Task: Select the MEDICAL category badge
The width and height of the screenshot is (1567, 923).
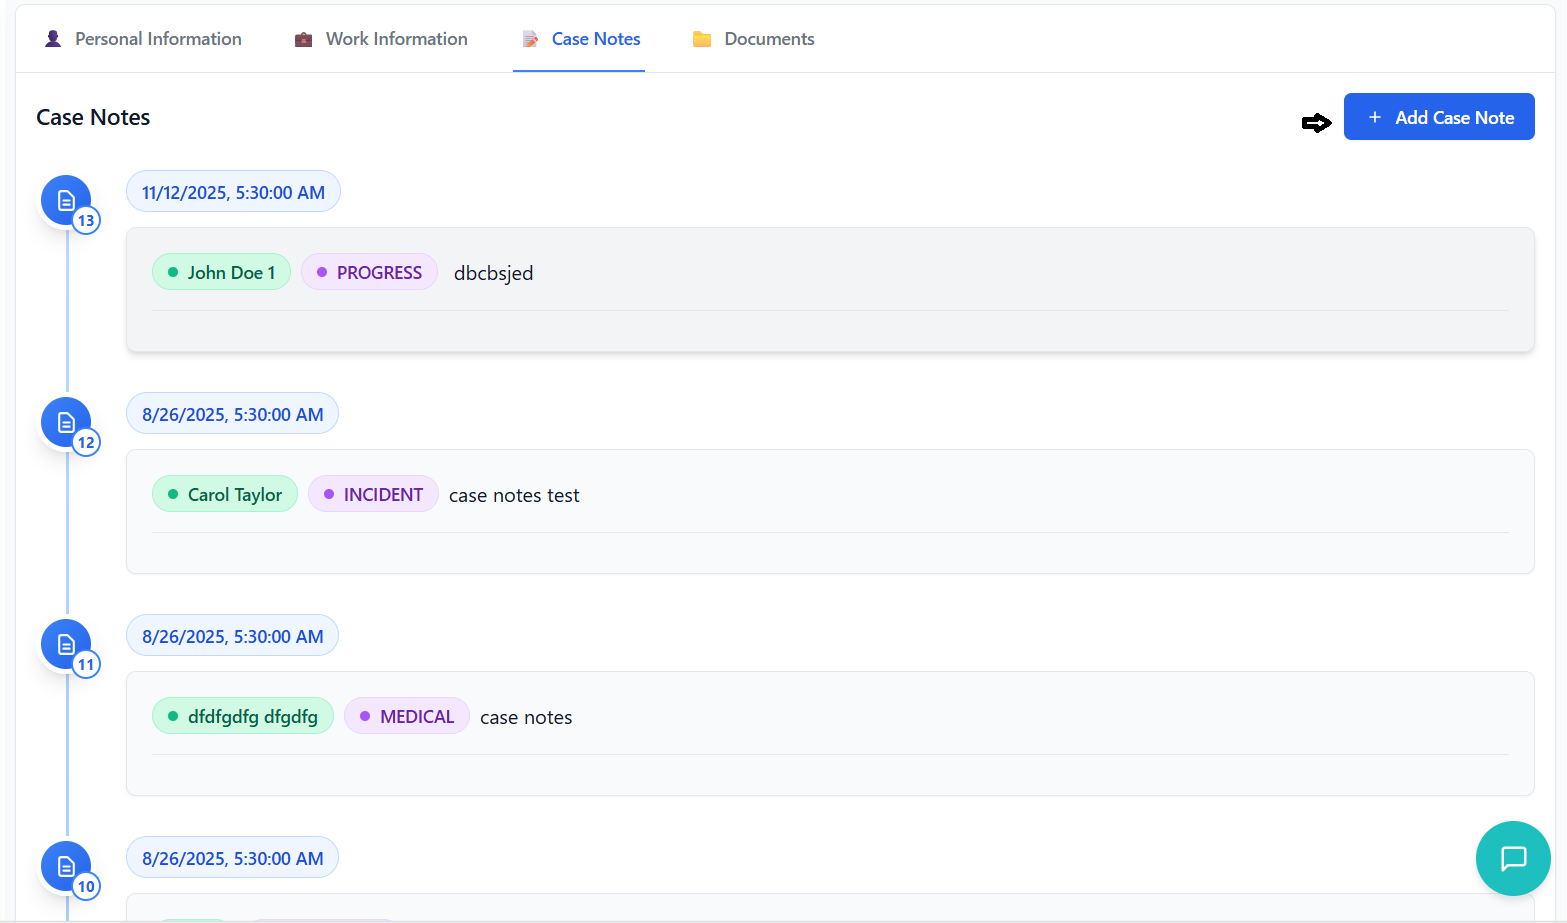Action: point(407,716)
